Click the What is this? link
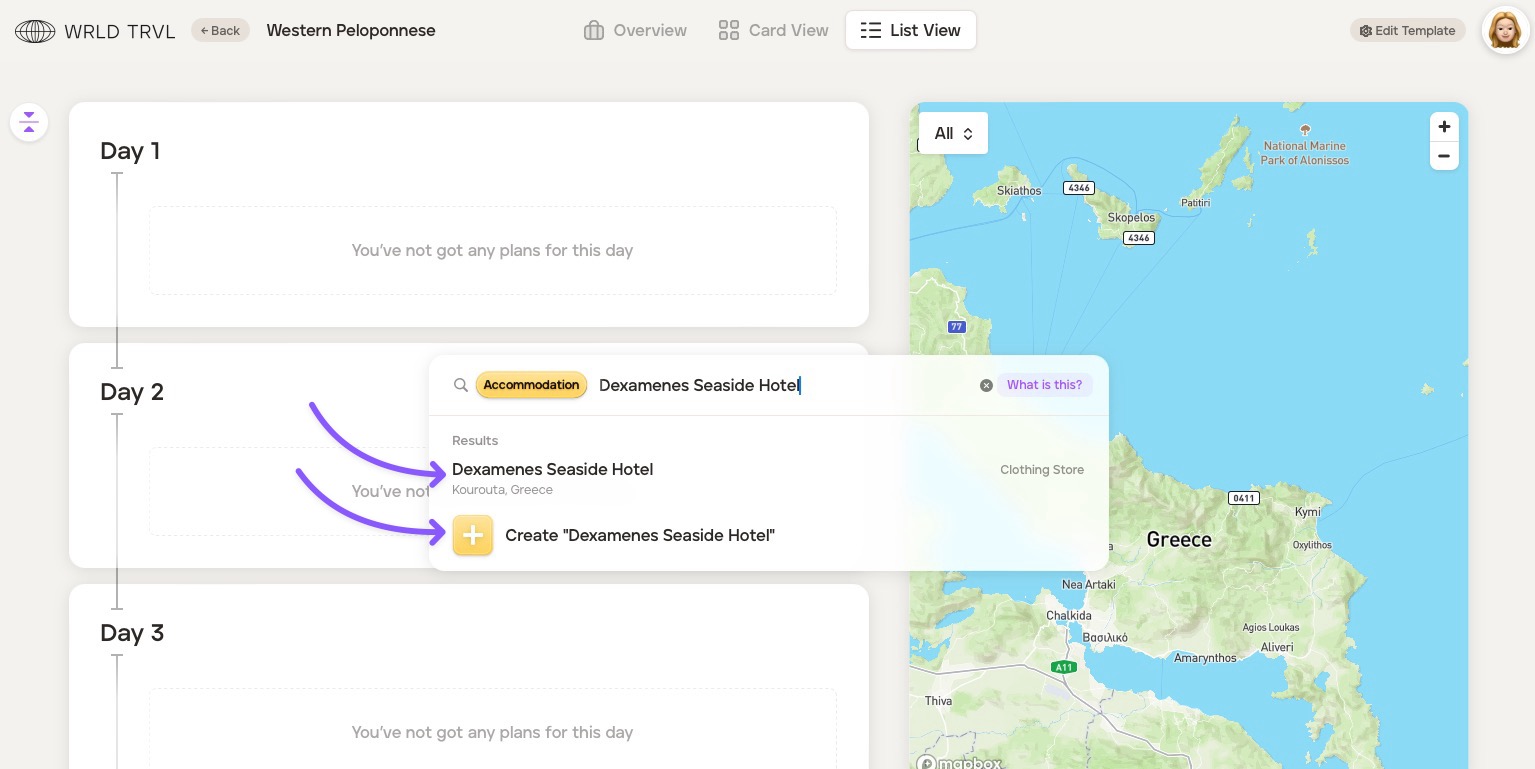This screenshot has height=769, width=1535. (1044, 385)
